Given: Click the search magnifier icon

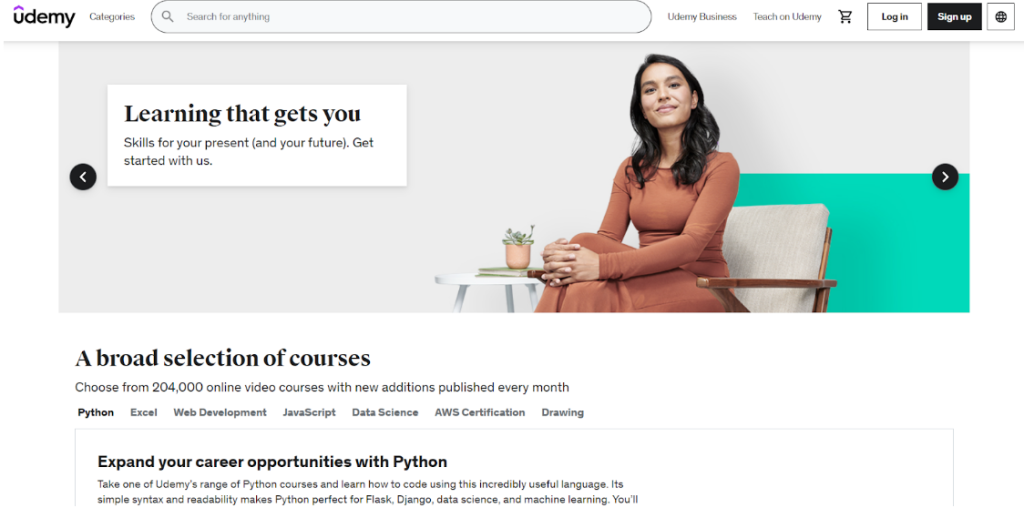Looking at the screenshot, I should point(168,16).
